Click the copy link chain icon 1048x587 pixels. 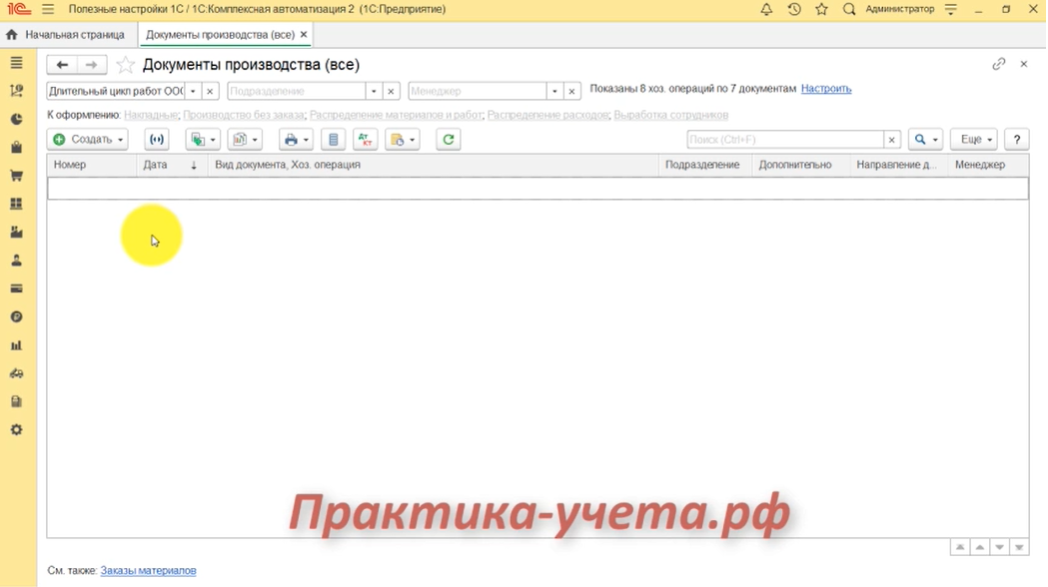[x=998, y=64]
